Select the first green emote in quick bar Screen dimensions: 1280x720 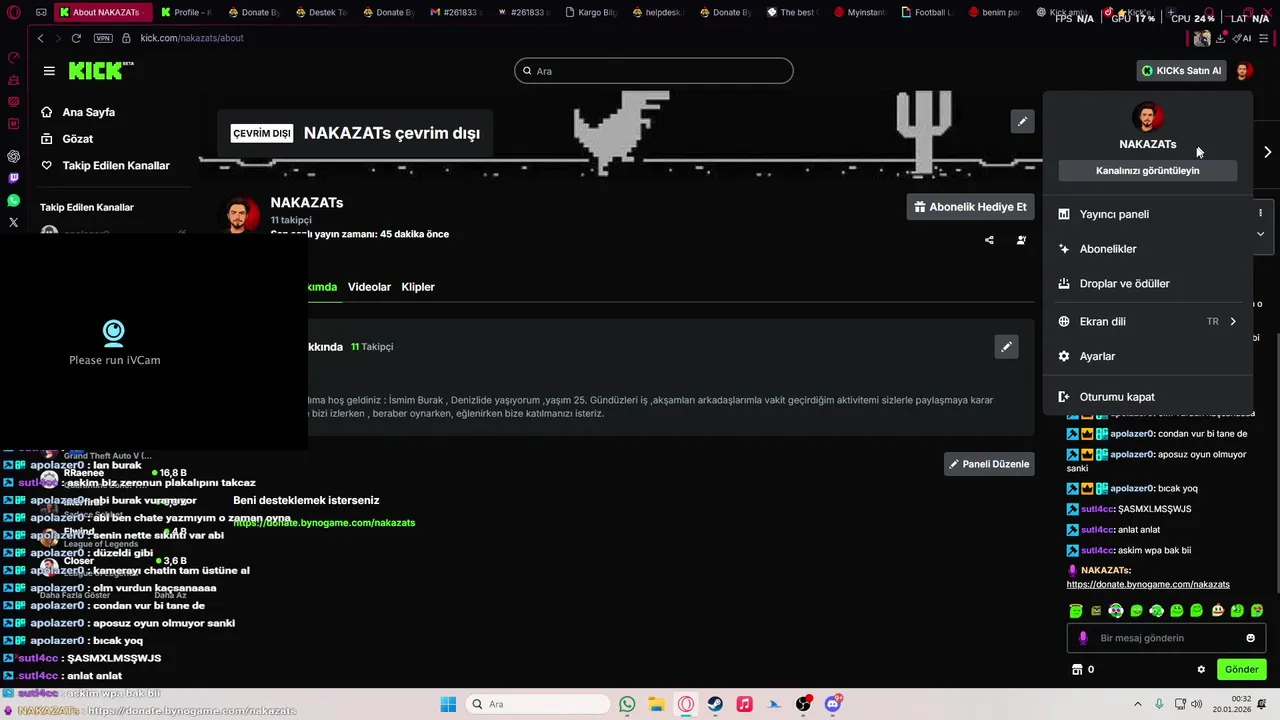[1076, 611]
